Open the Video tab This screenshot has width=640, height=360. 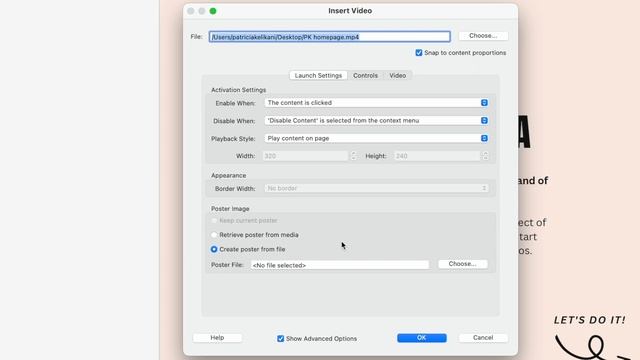point(397,76)
